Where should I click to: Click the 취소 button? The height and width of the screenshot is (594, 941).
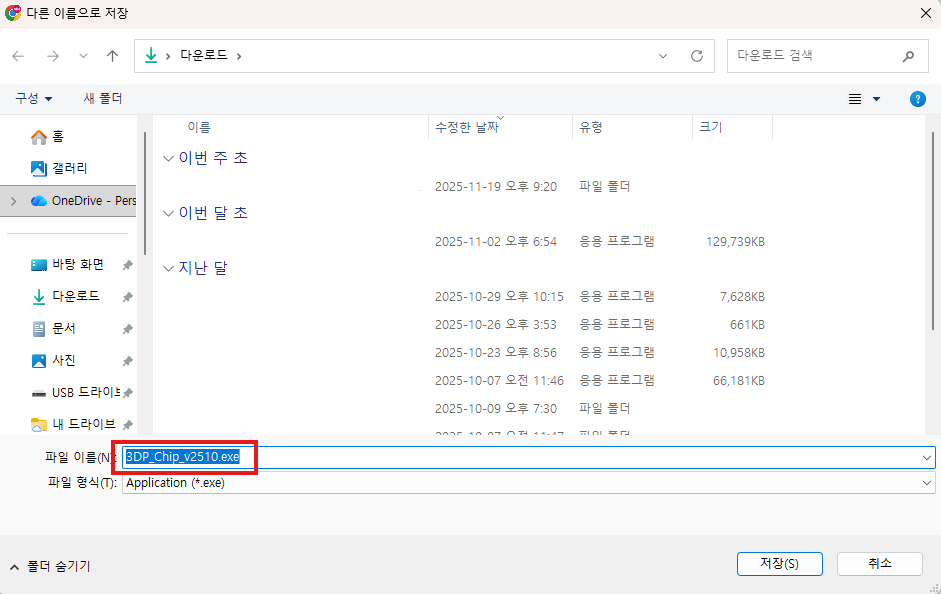pyautogui.click(x=880, y=564)
